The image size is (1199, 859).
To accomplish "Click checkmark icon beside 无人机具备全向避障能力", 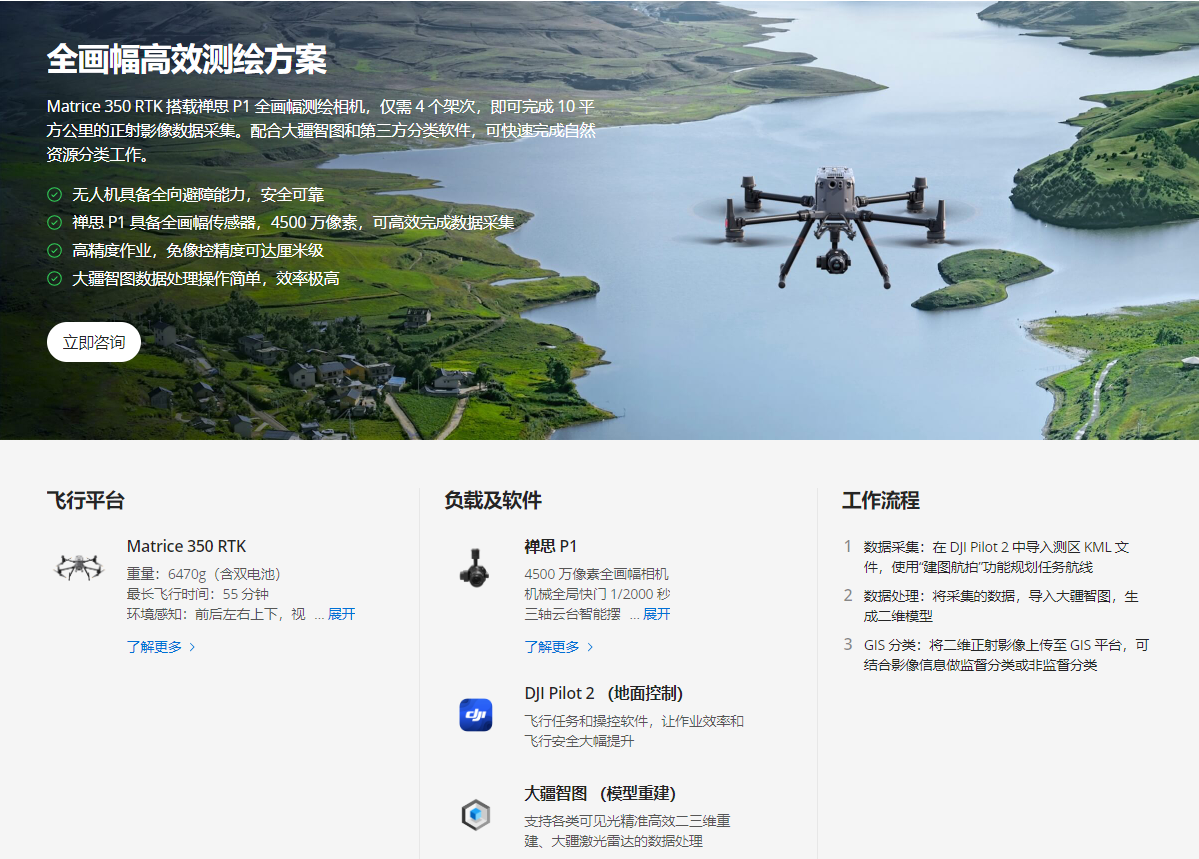I will (55, 195).
